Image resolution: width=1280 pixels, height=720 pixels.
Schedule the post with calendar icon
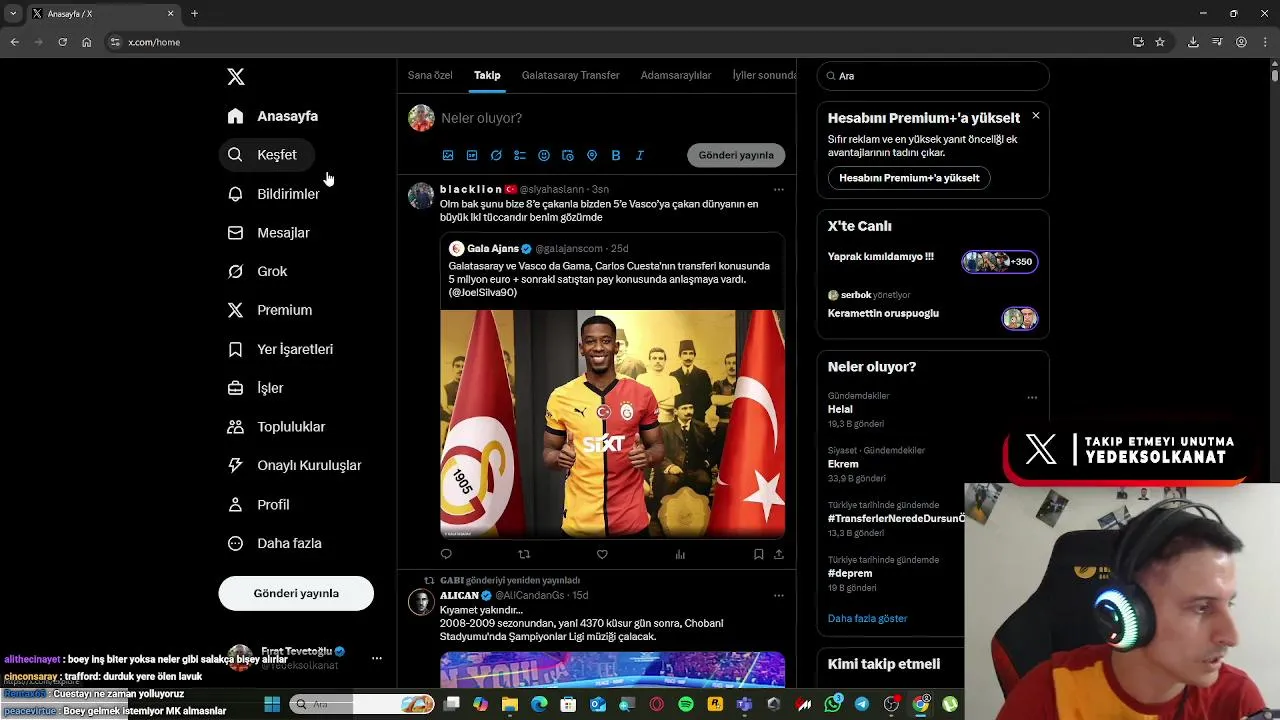pos(568,155)
